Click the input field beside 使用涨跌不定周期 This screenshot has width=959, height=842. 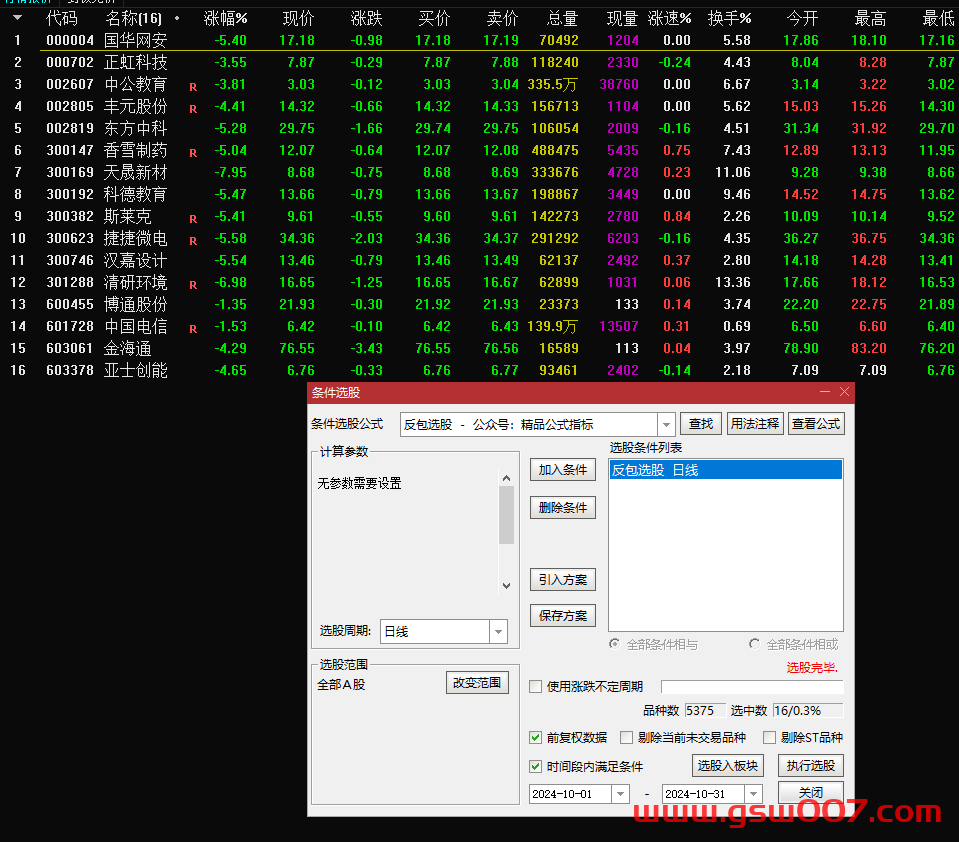752,687
